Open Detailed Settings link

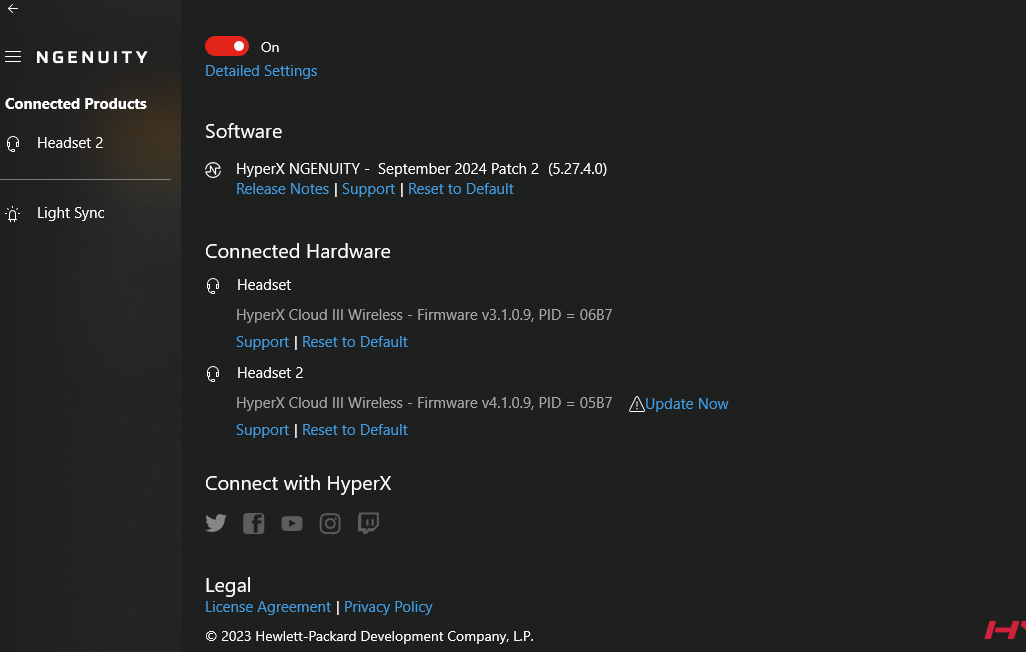click(261, 71)
